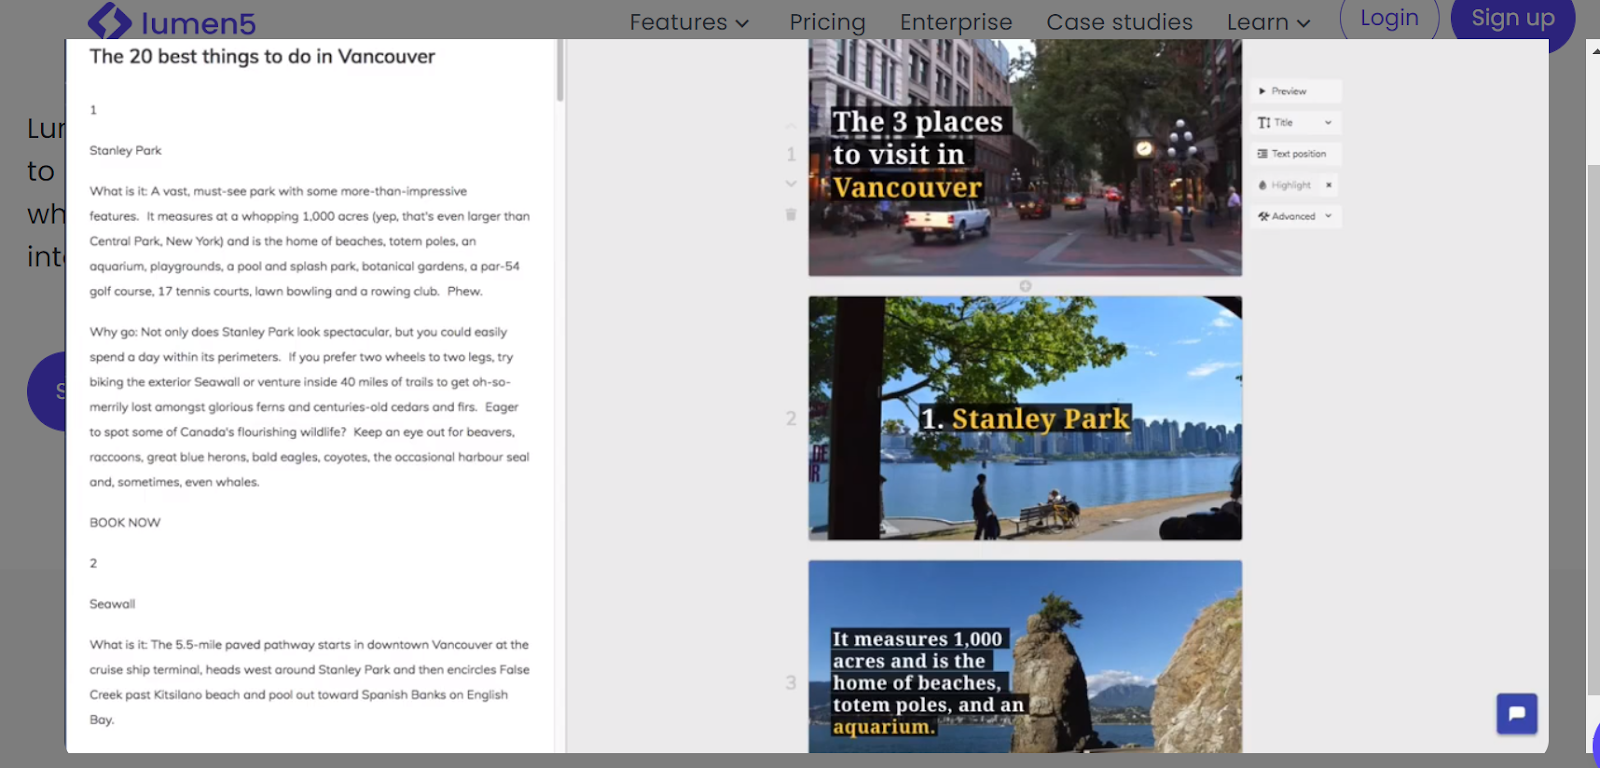
Task: Click the script line starting 'Why go: Not only does Stanley Park'
Action: (x=298, y=332)
